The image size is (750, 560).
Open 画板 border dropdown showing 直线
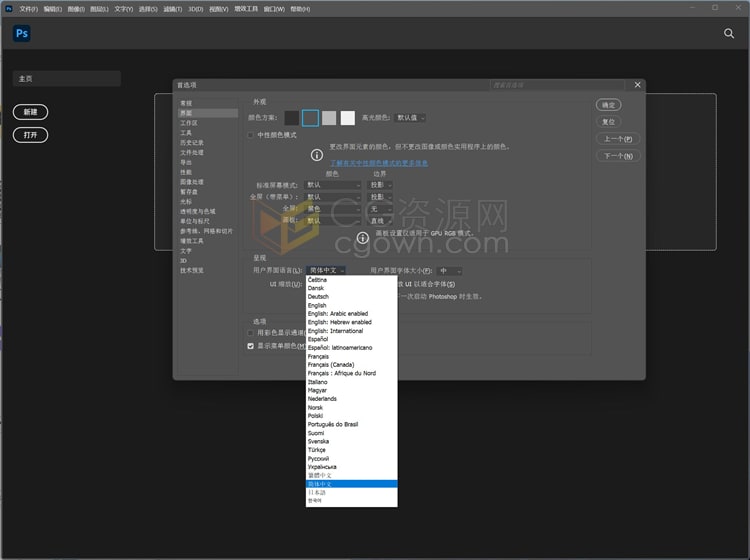pos(380,221)
